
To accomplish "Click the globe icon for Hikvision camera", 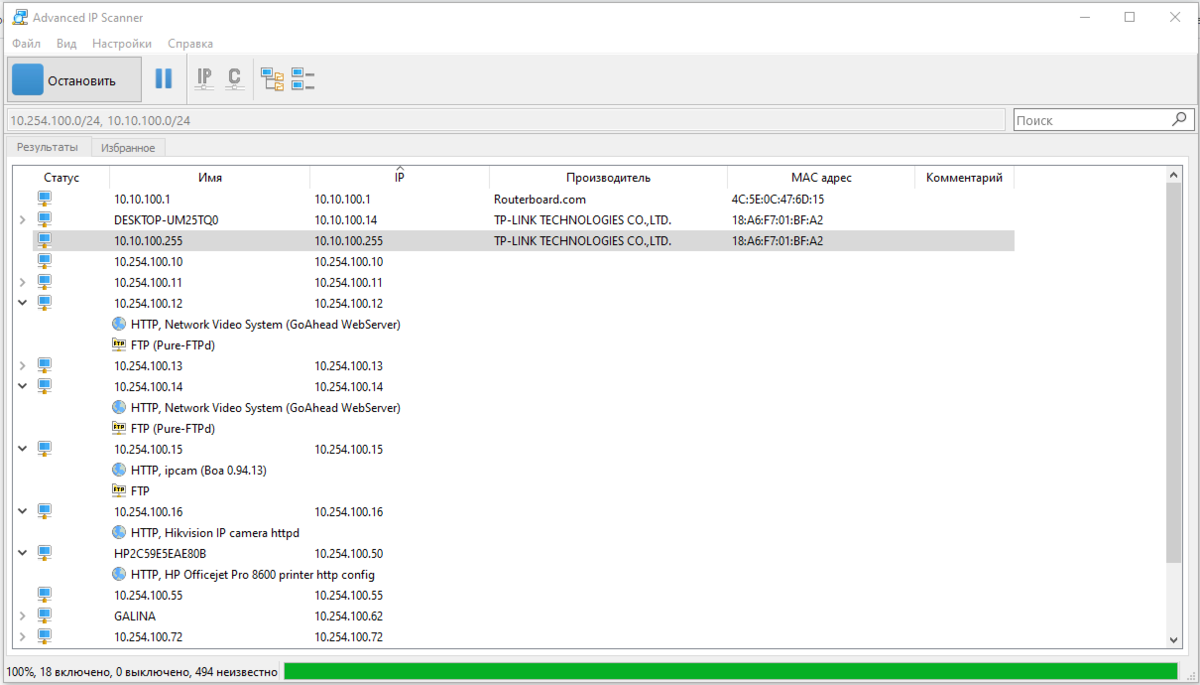I will coord(119,532).
